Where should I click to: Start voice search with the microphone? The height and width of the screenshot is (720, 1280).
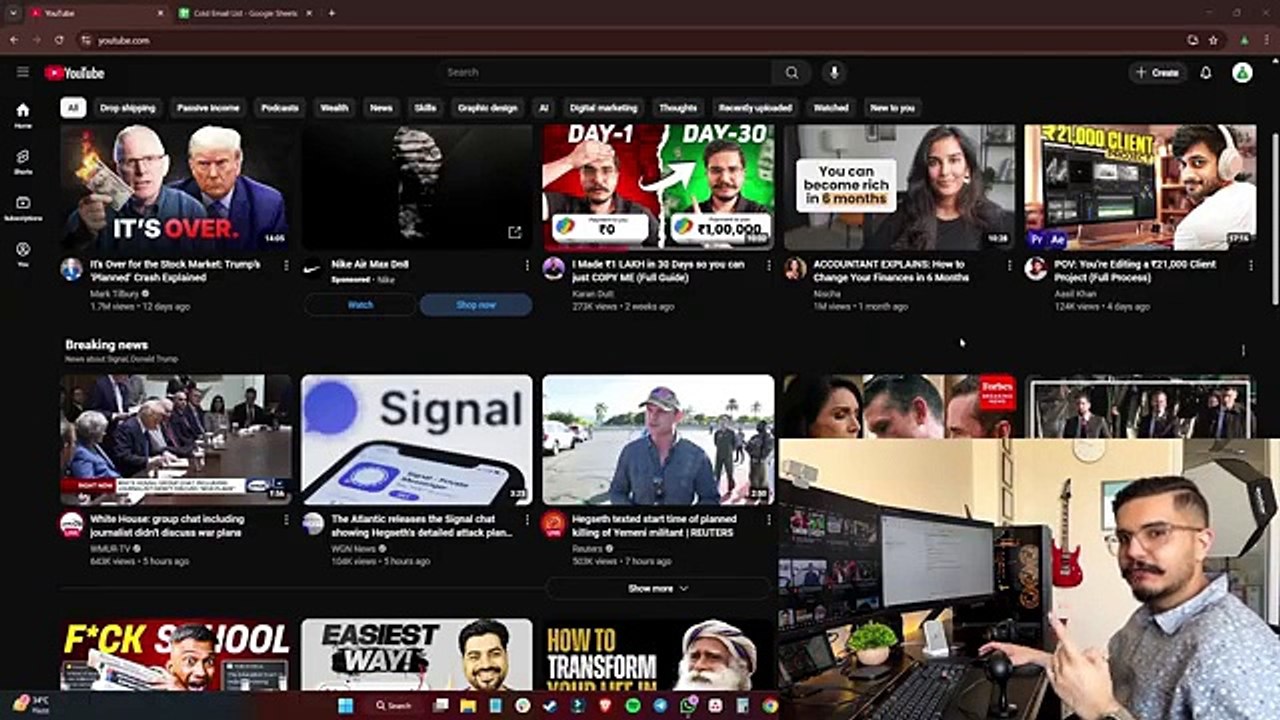[x=833, y=72]
